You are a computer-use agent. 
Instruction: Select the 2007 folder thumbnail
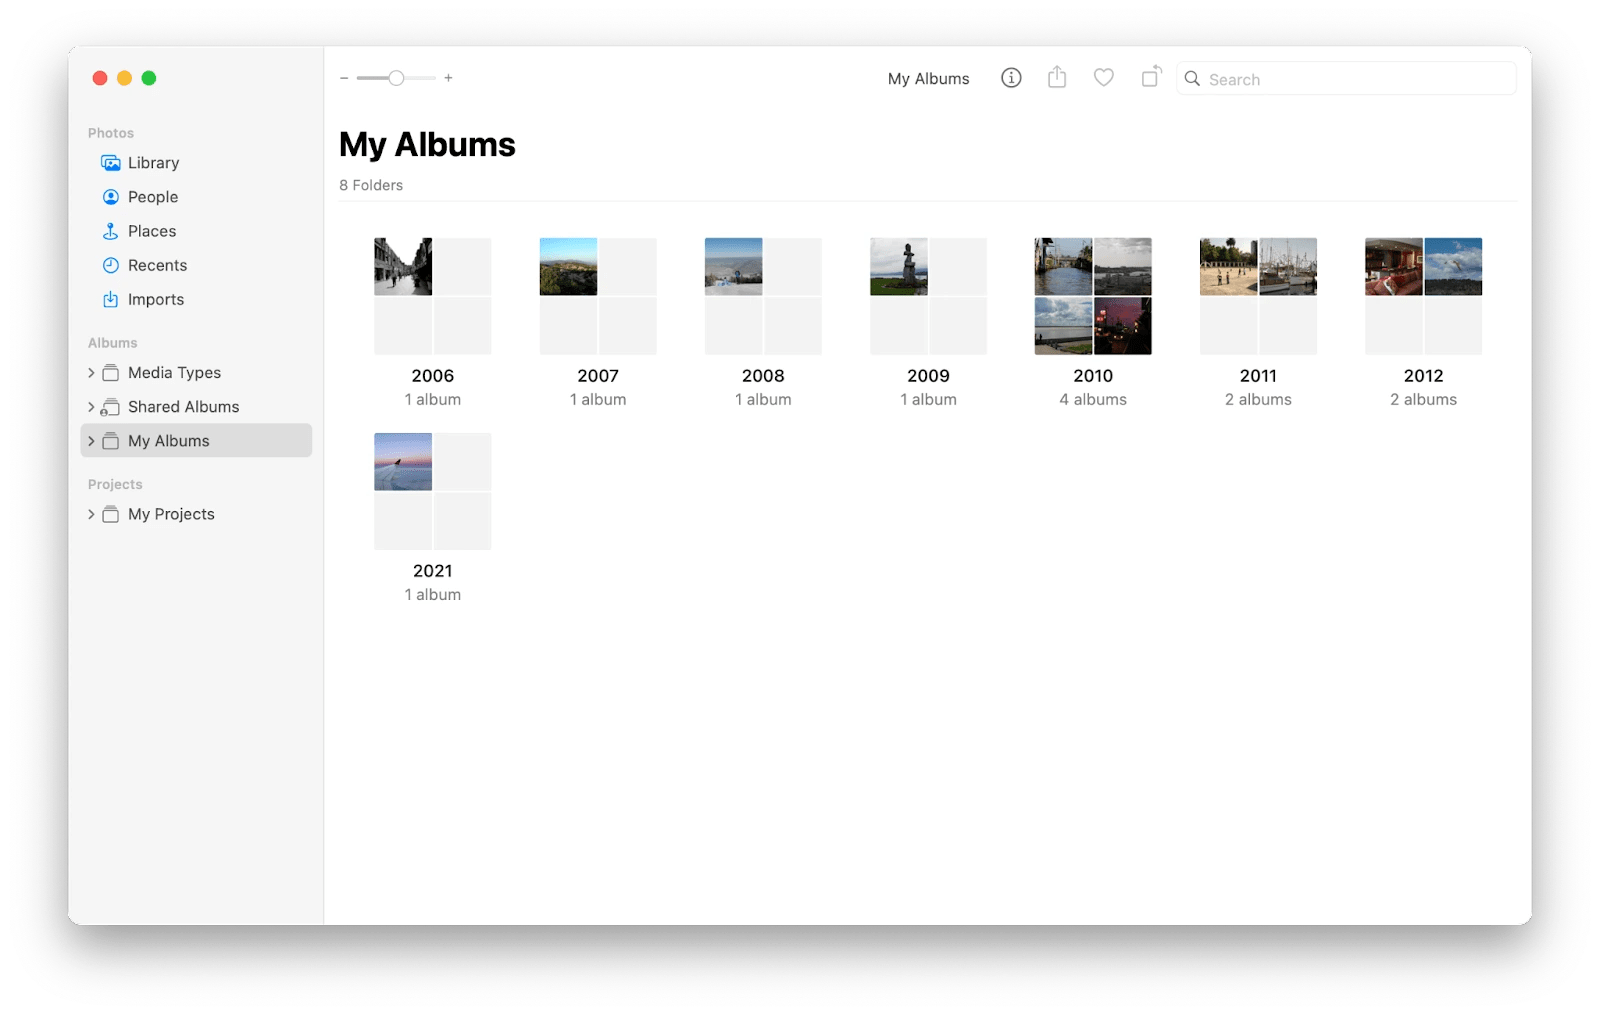tap(598, 296)
